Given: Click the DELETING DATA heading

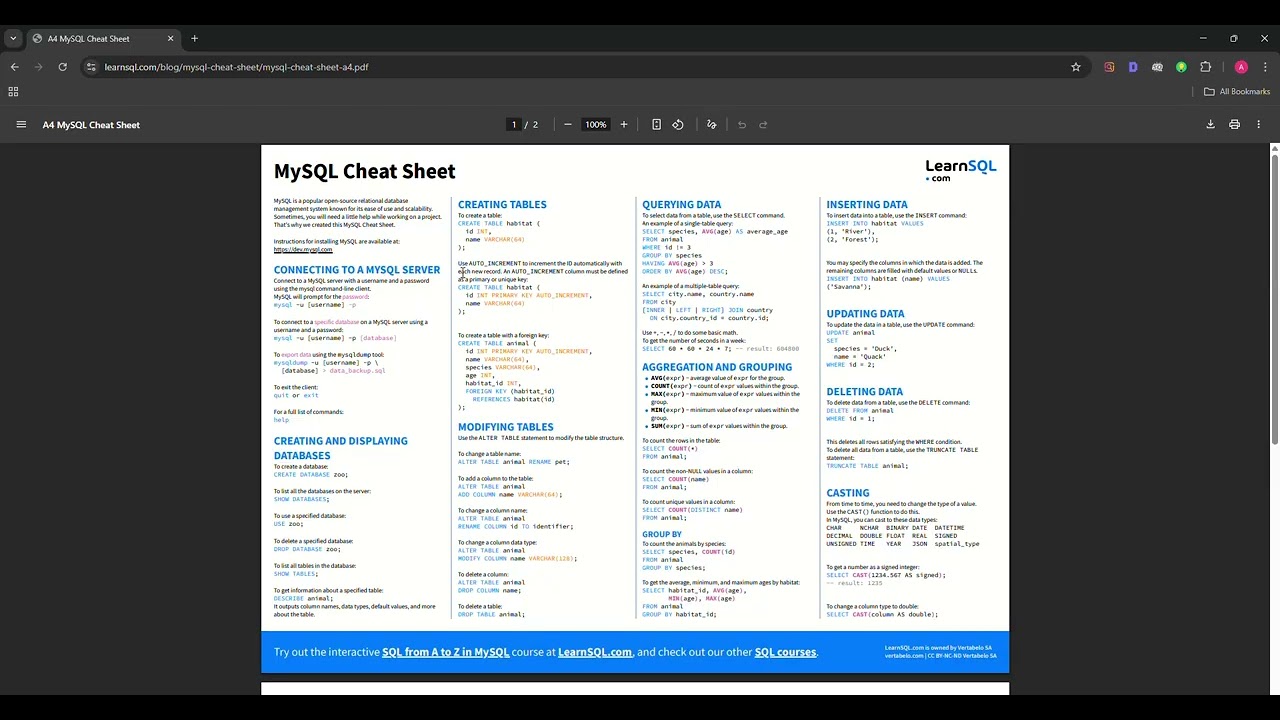Looking at the screenshot, I should pos(865,392).
